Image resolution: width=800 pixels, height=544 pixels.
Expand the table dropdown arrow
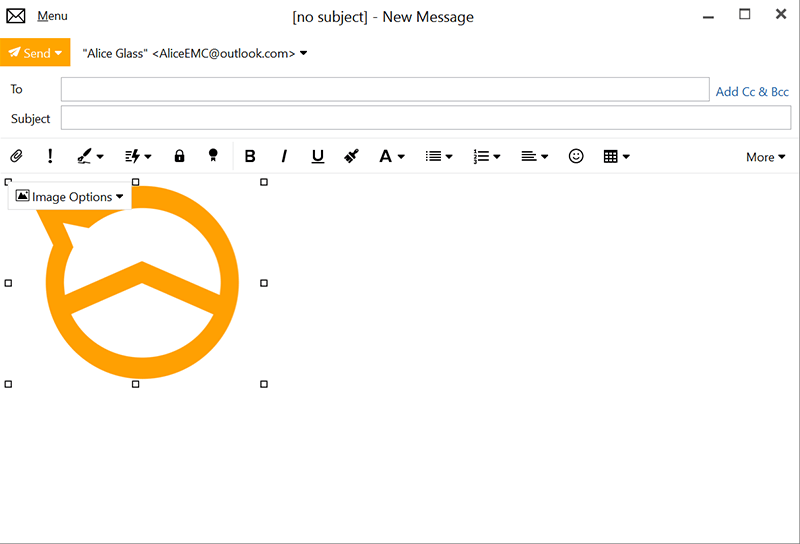(x=626, y=157)
